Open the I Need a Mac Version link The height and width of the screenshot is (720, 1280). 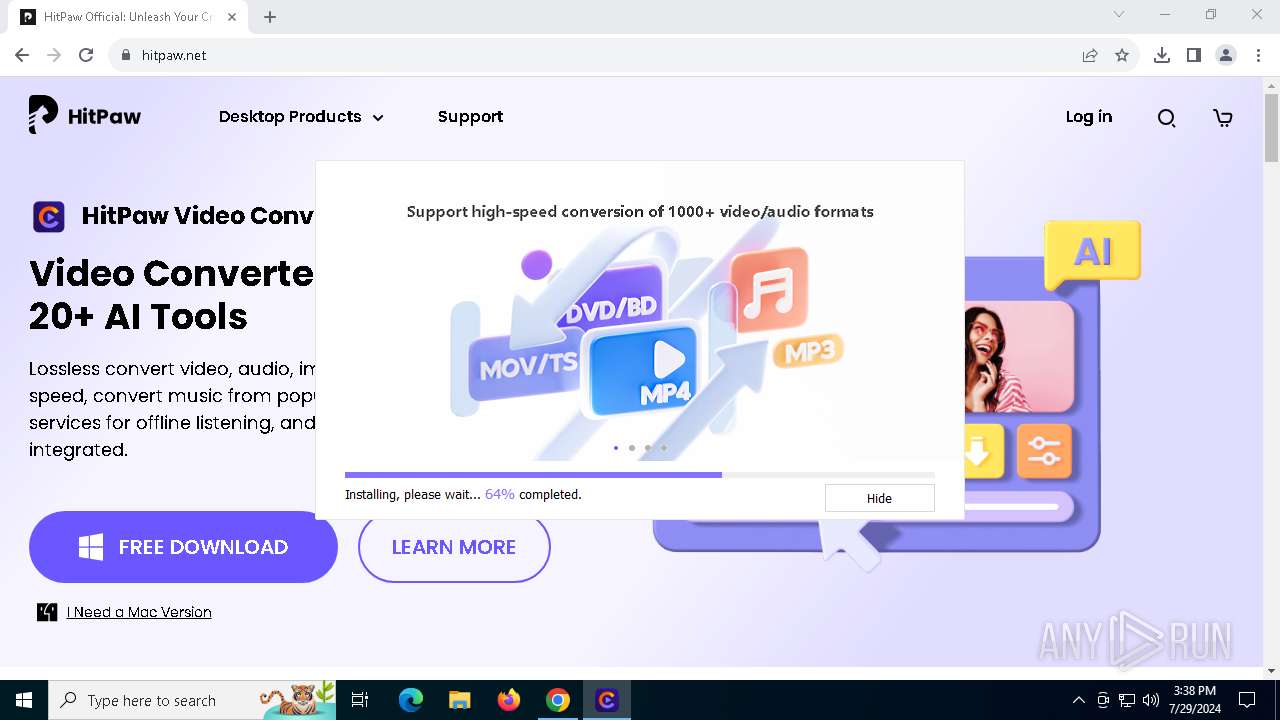tap(139, 612)
